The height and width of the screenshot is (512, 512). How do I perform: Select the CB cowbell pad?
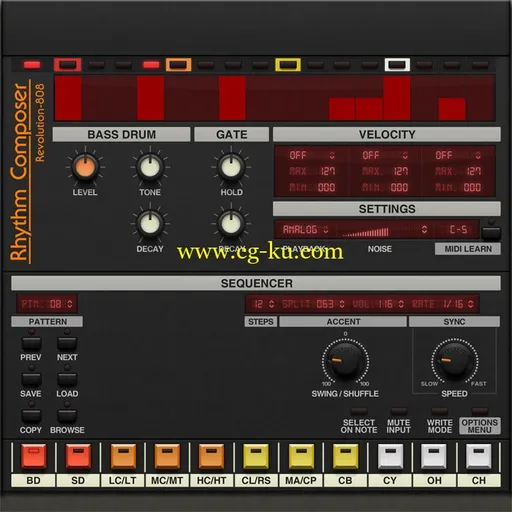click(345, 456)
